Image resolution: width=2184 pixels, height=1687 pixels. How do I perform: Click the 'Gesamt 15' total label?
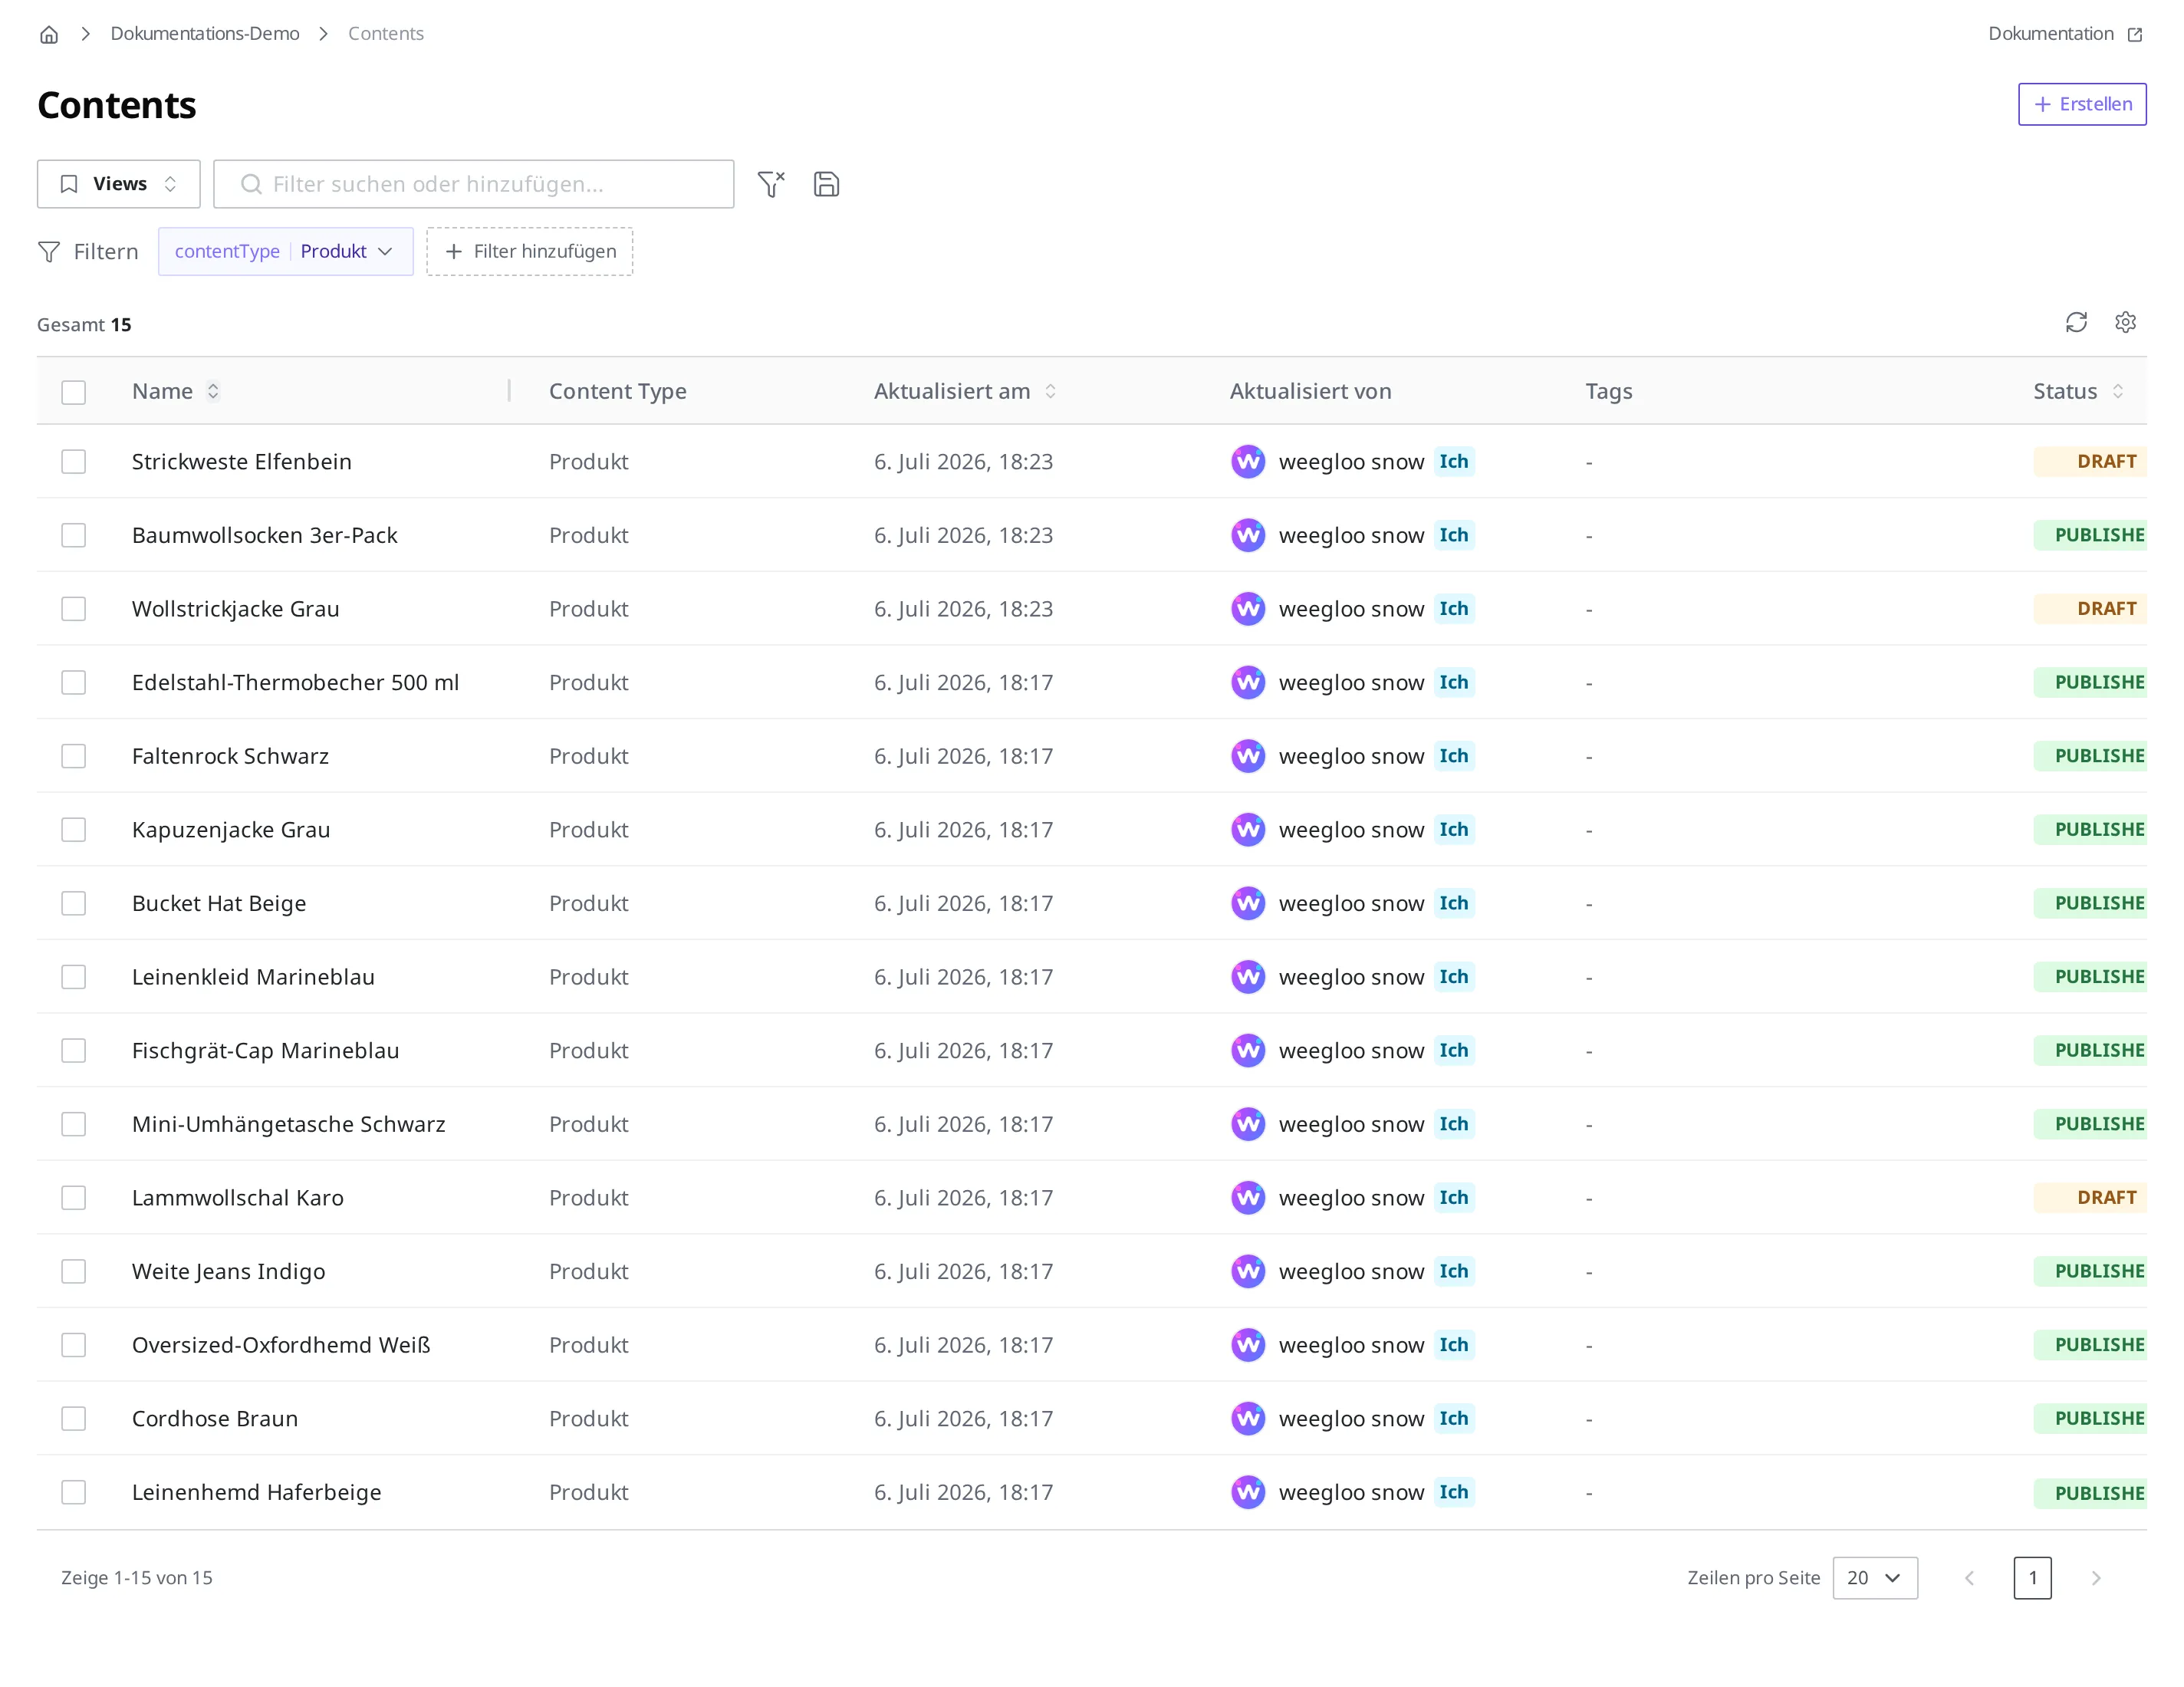click(84, 325)
